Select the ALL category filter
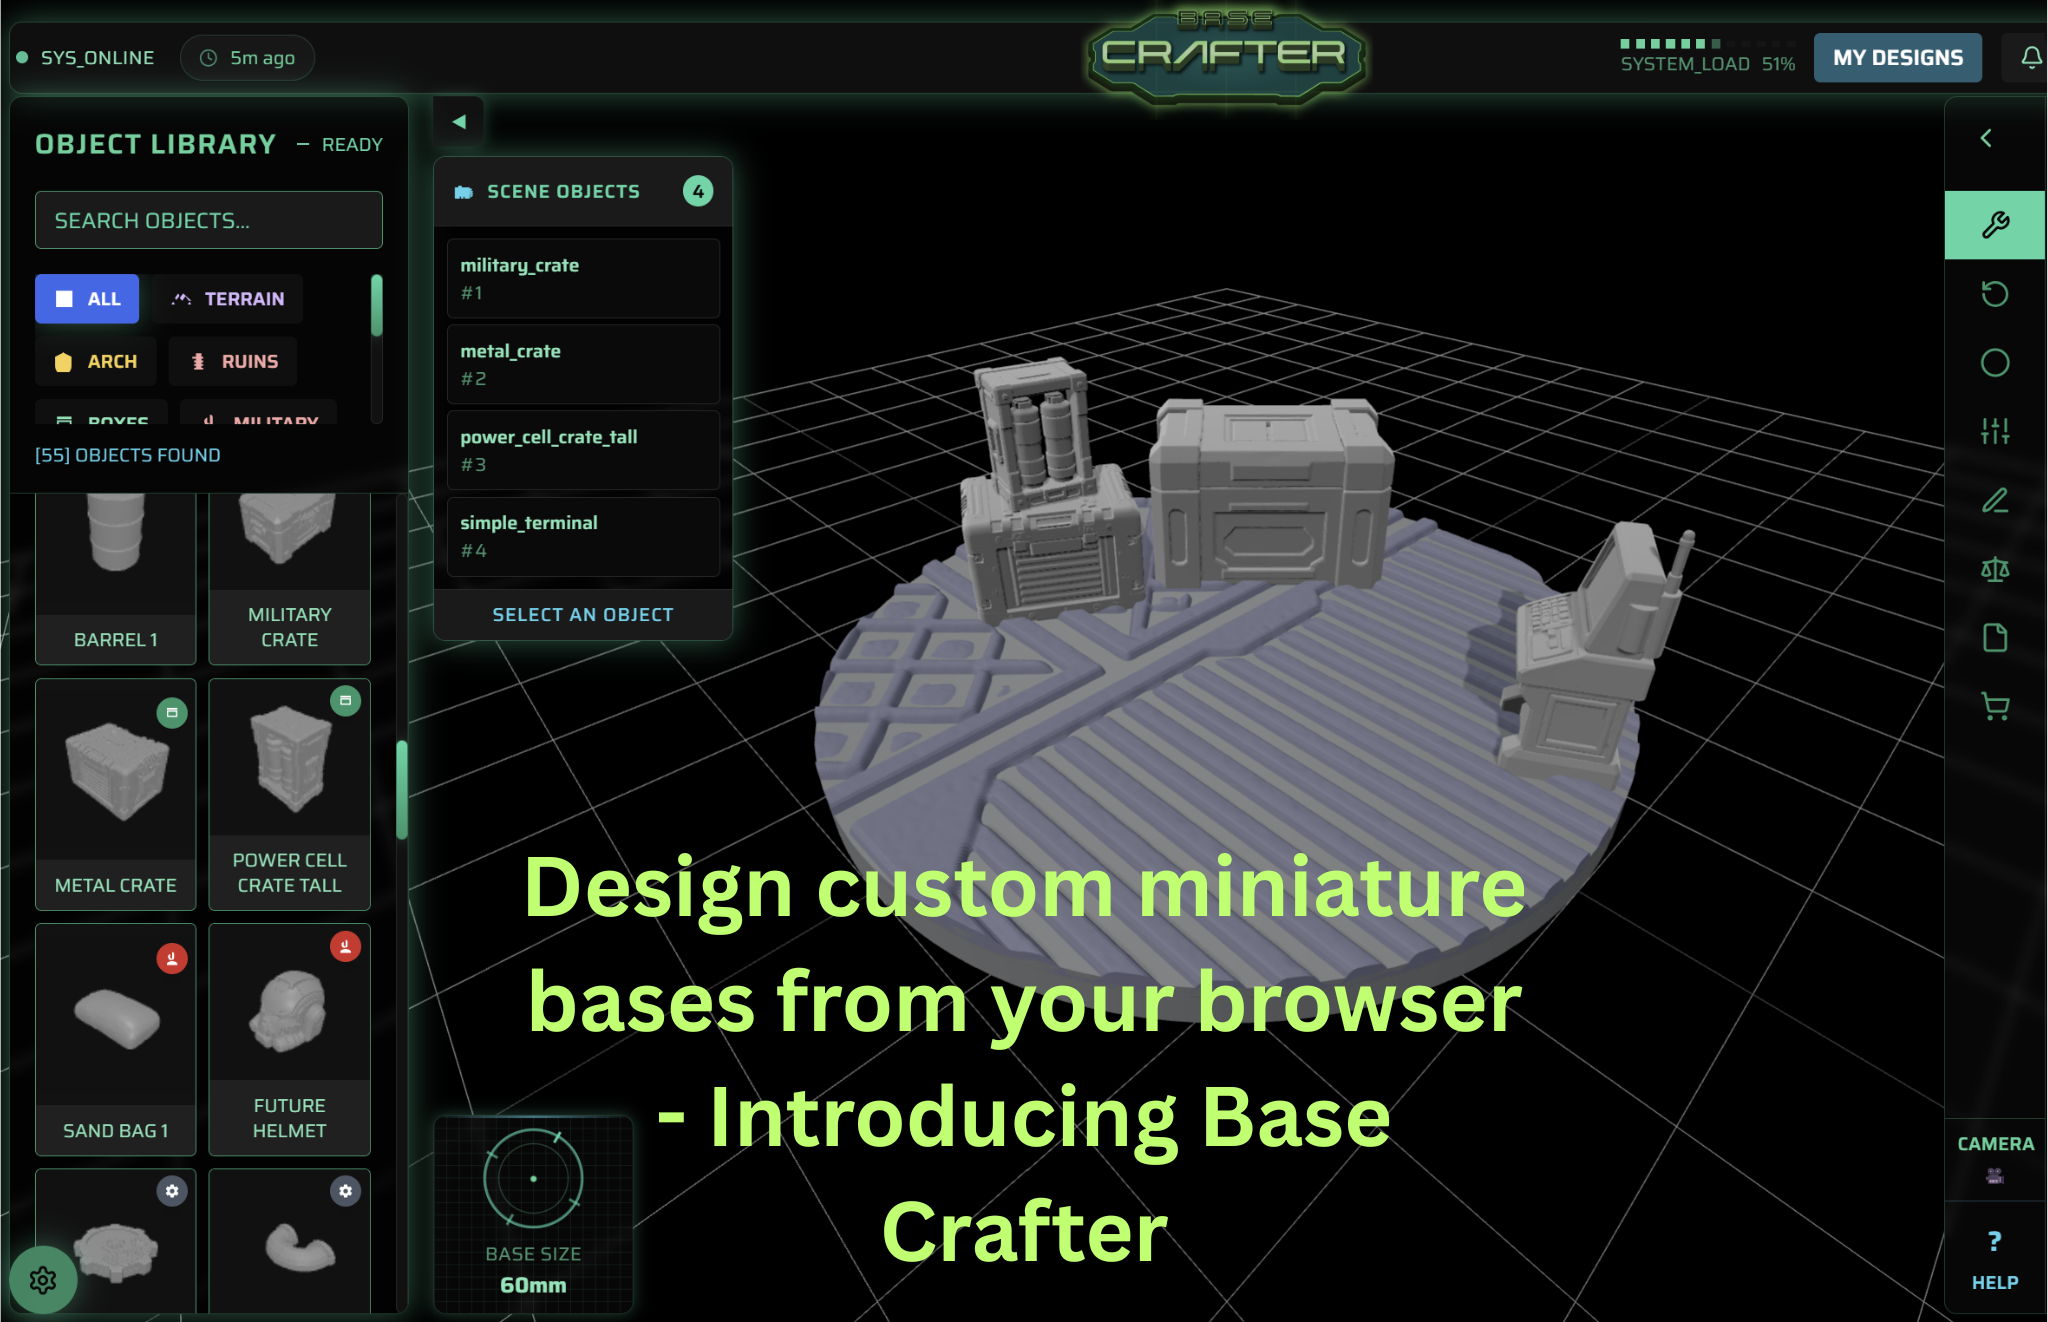 [x=87, y=299]
